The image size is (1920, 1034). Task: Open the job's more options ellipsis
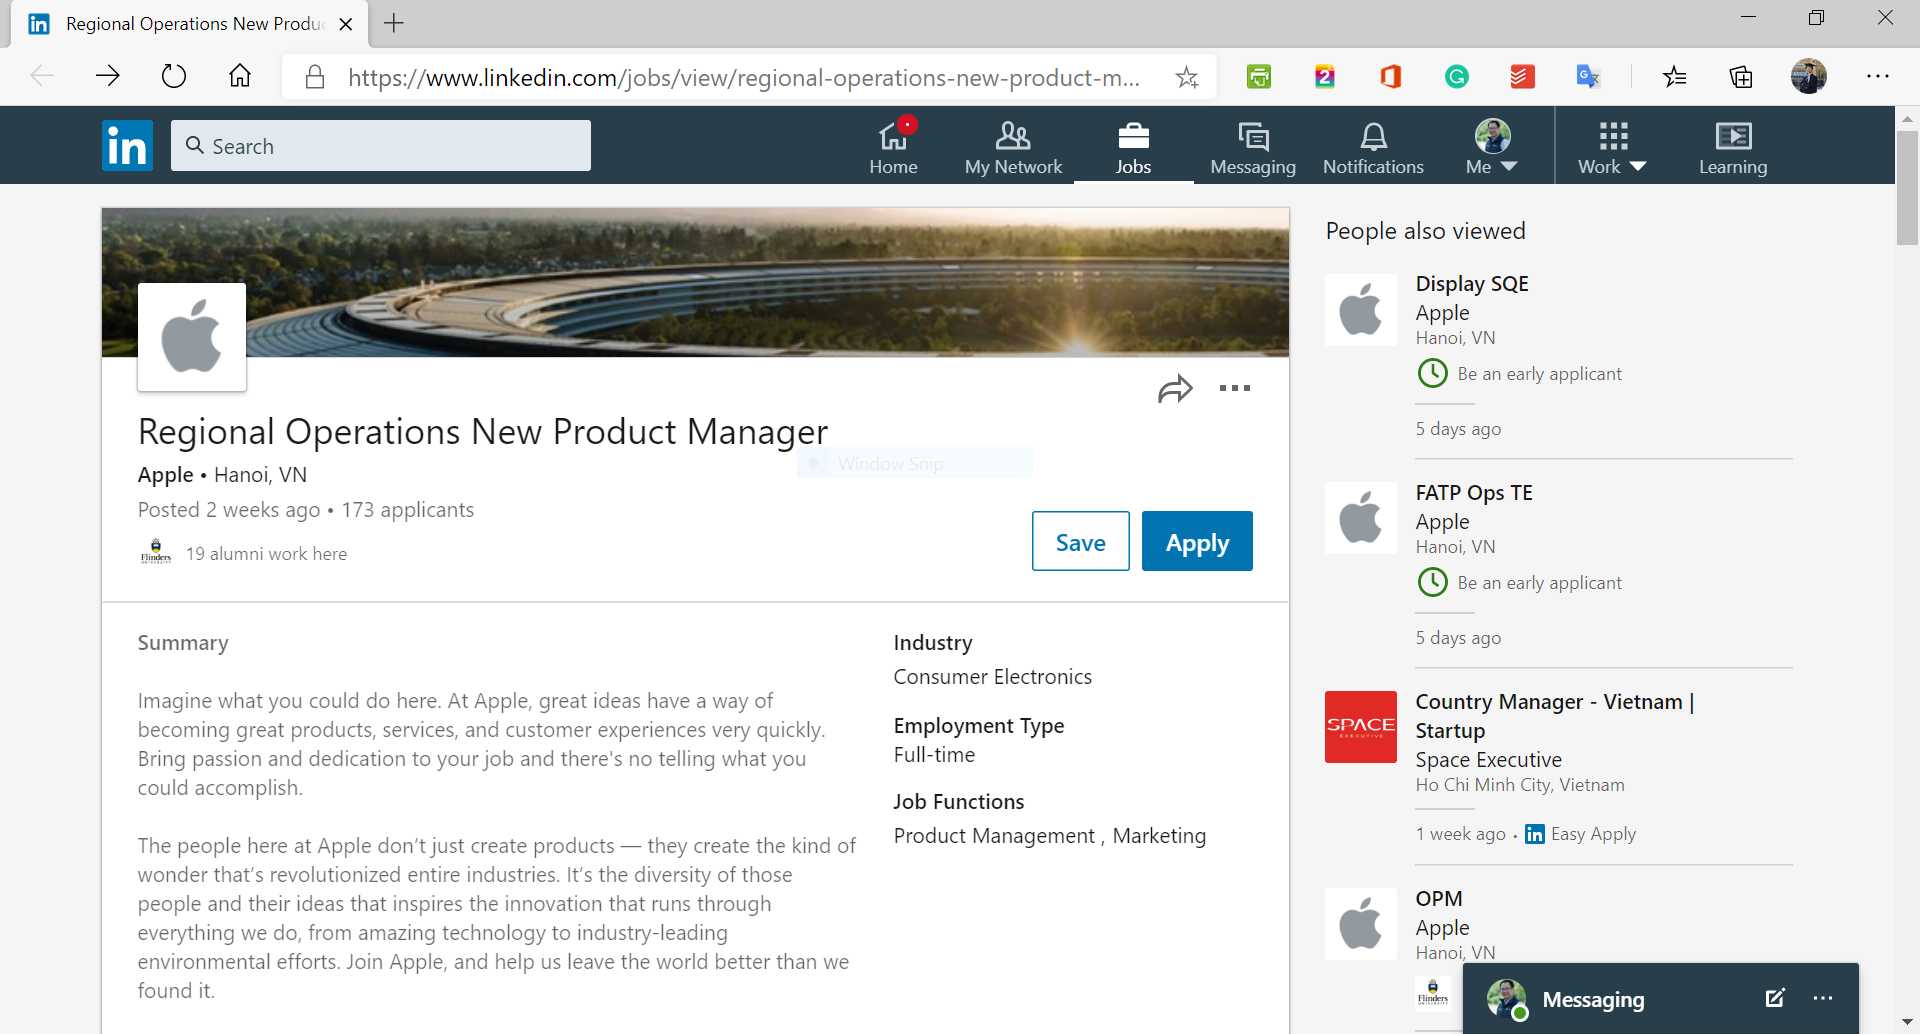click(x=1235, y=388)
